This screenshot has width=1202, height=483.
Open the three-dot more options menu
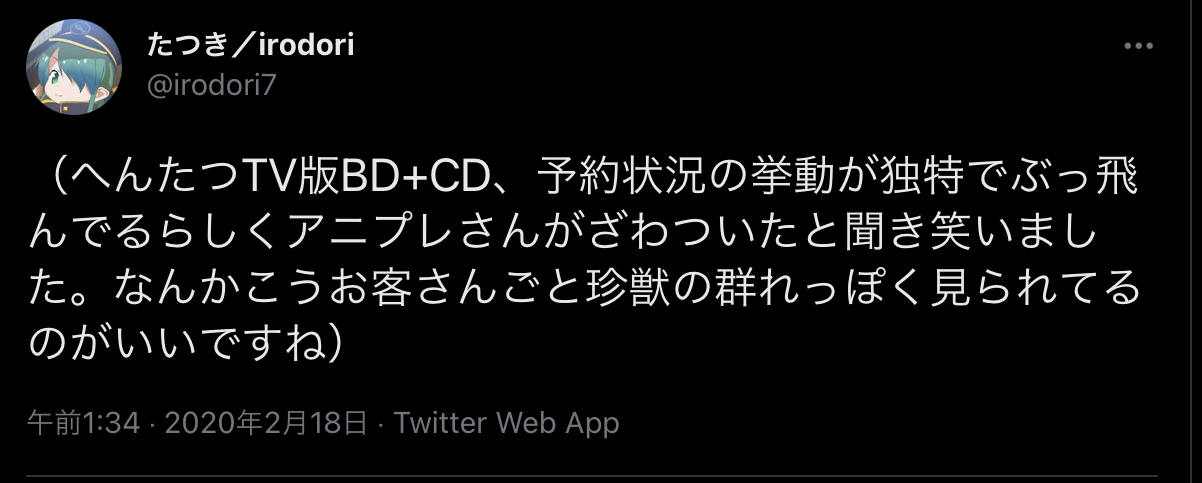tap(1139, 46)
